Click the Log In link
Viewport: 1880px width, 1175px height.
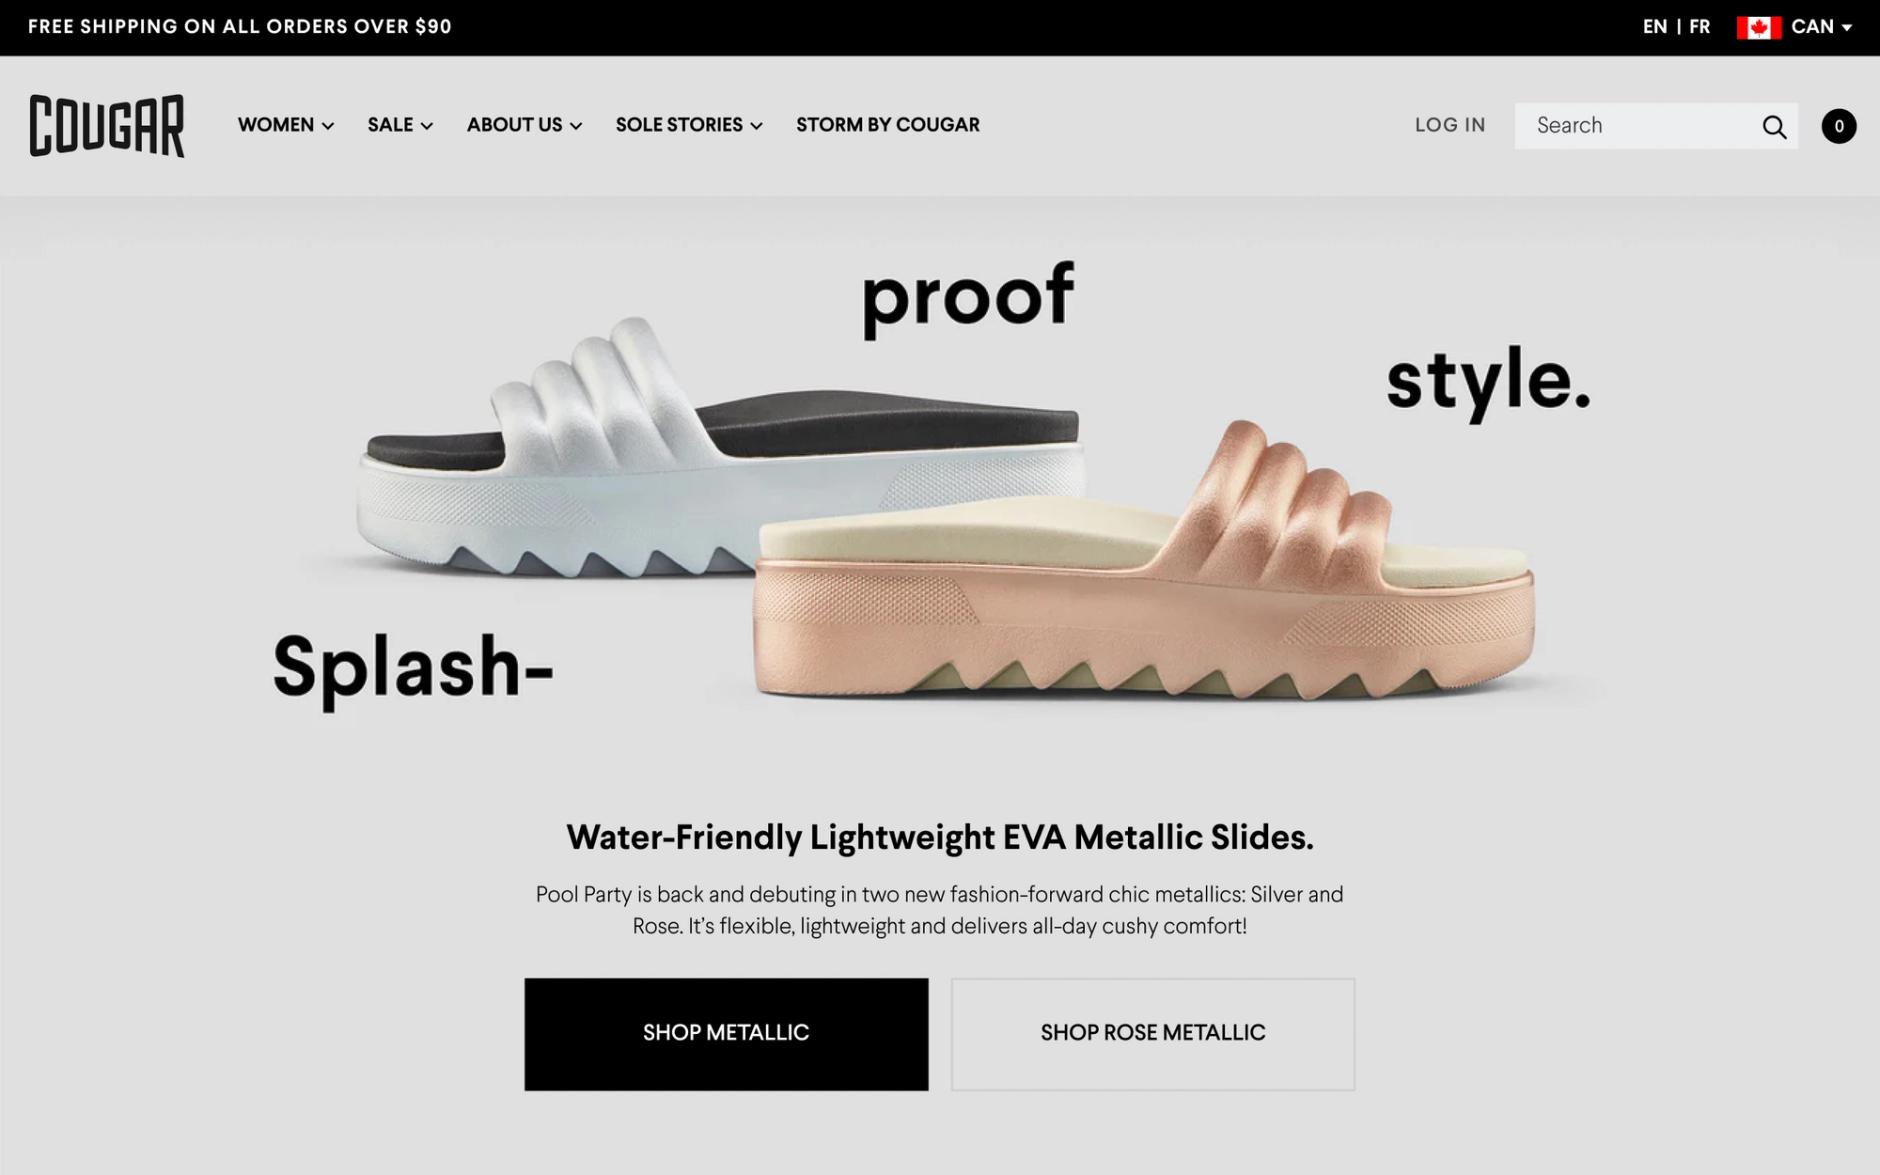click(1450, 125)
